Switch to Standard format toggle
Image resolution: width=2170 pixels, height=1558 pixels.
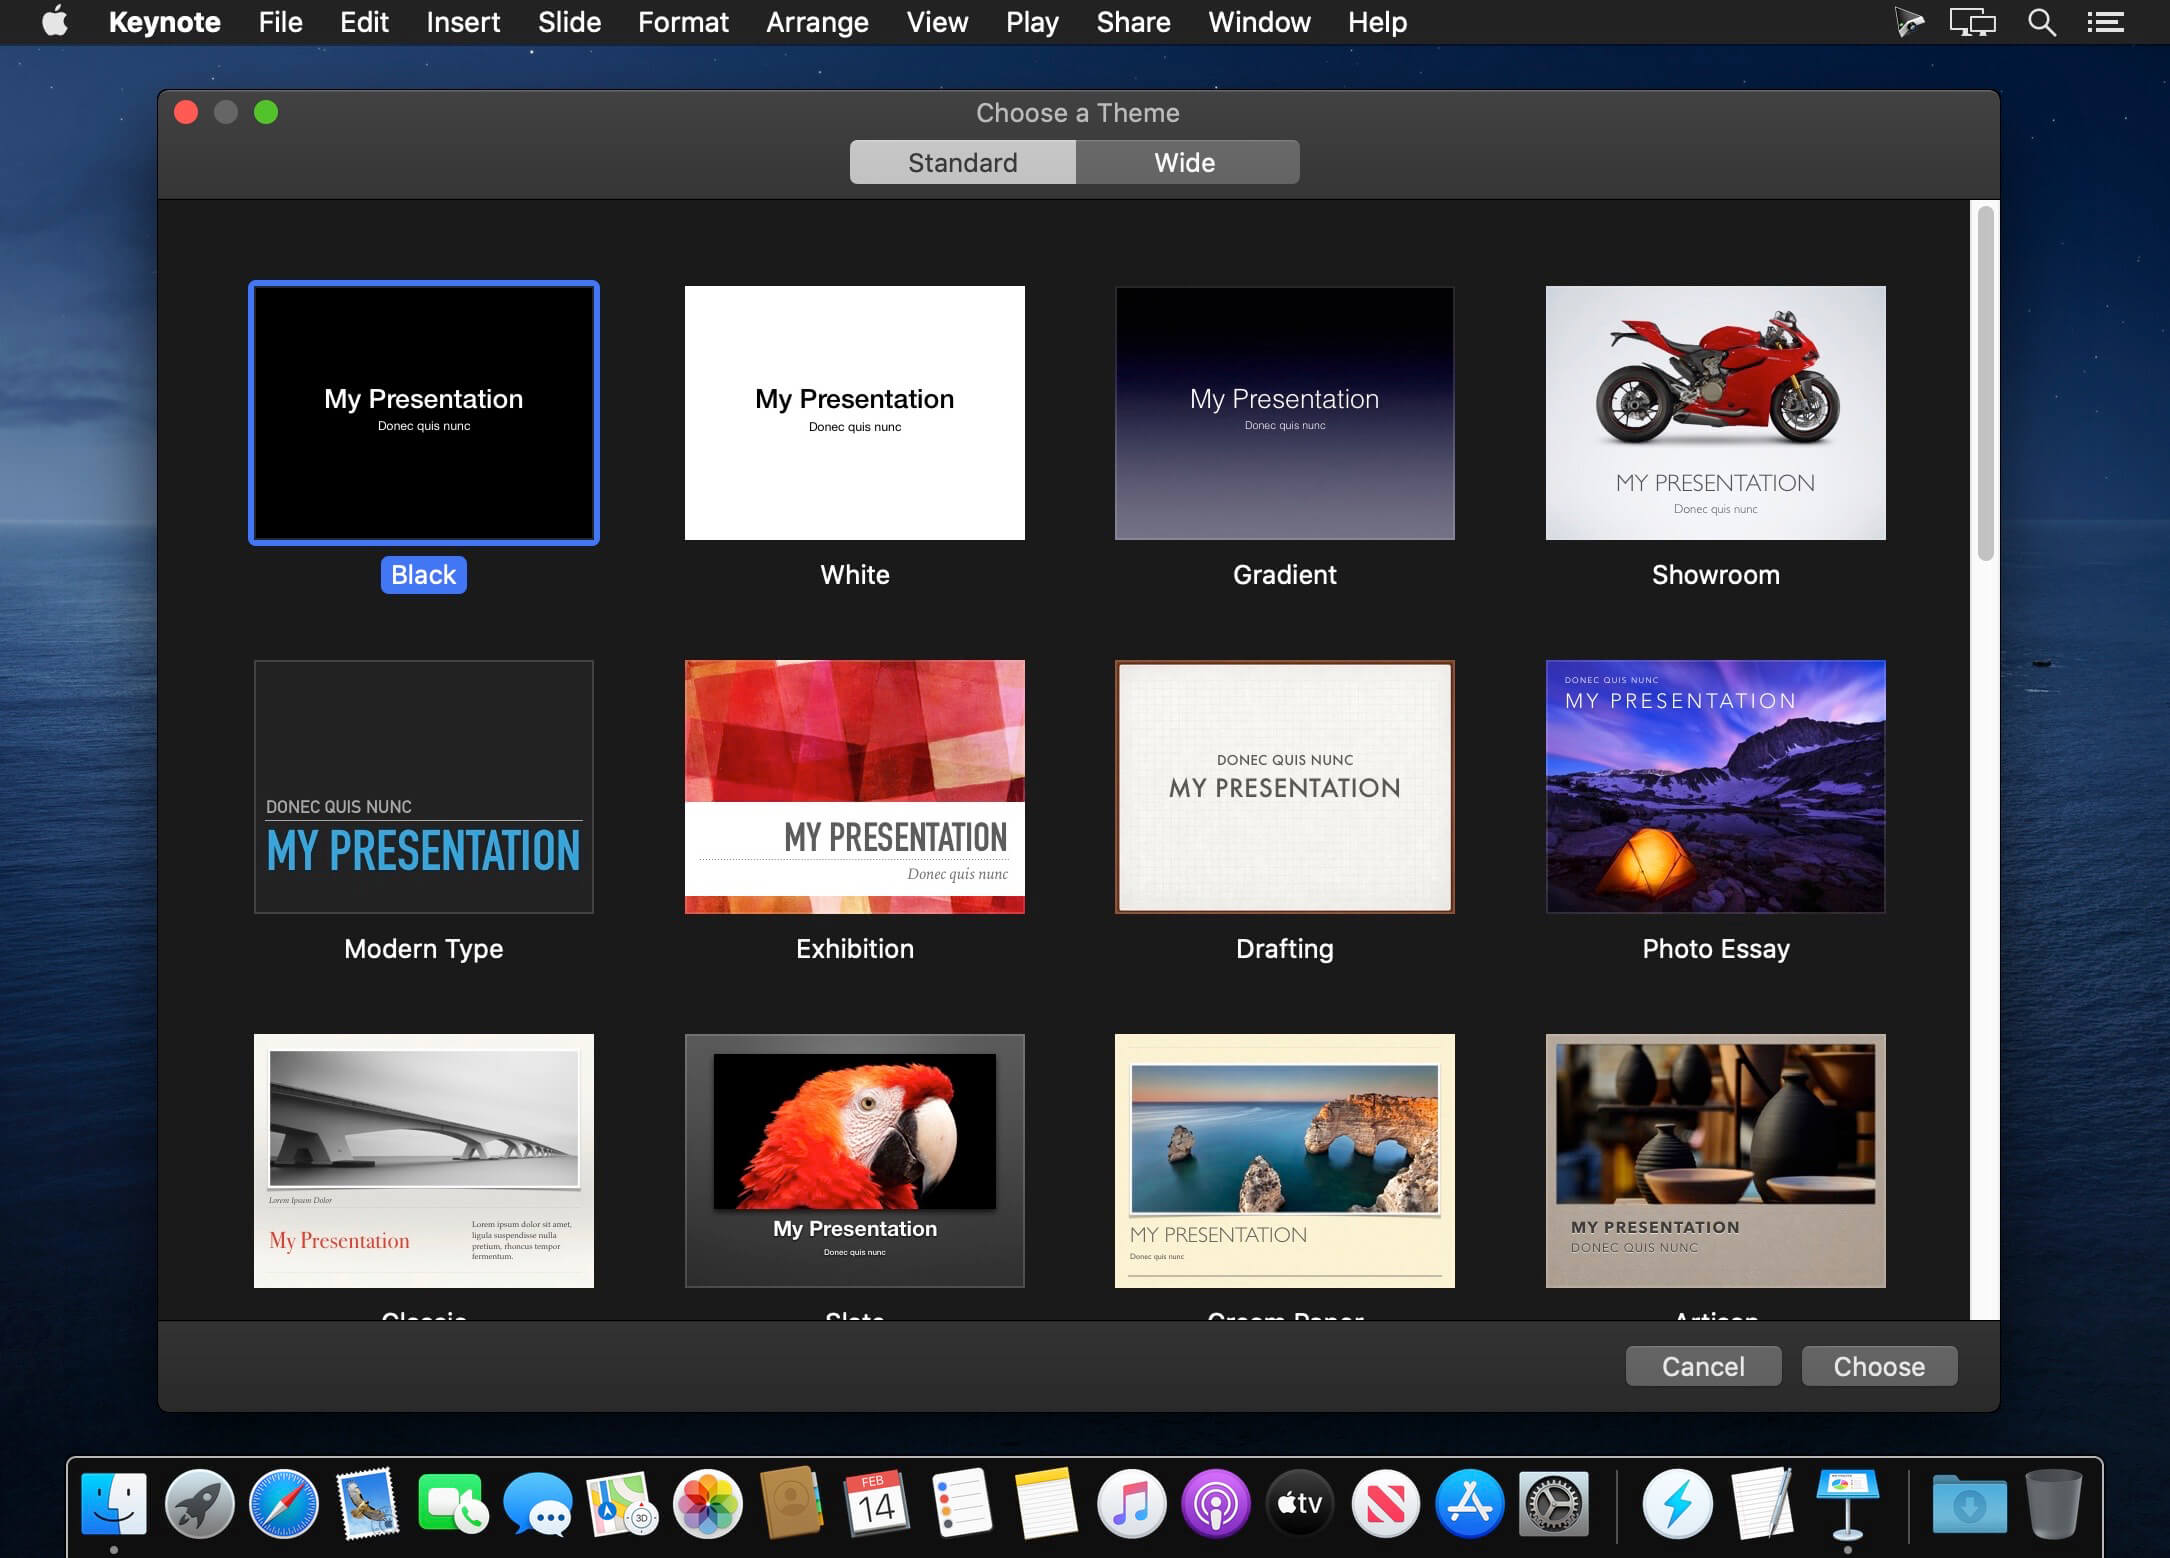962,162
